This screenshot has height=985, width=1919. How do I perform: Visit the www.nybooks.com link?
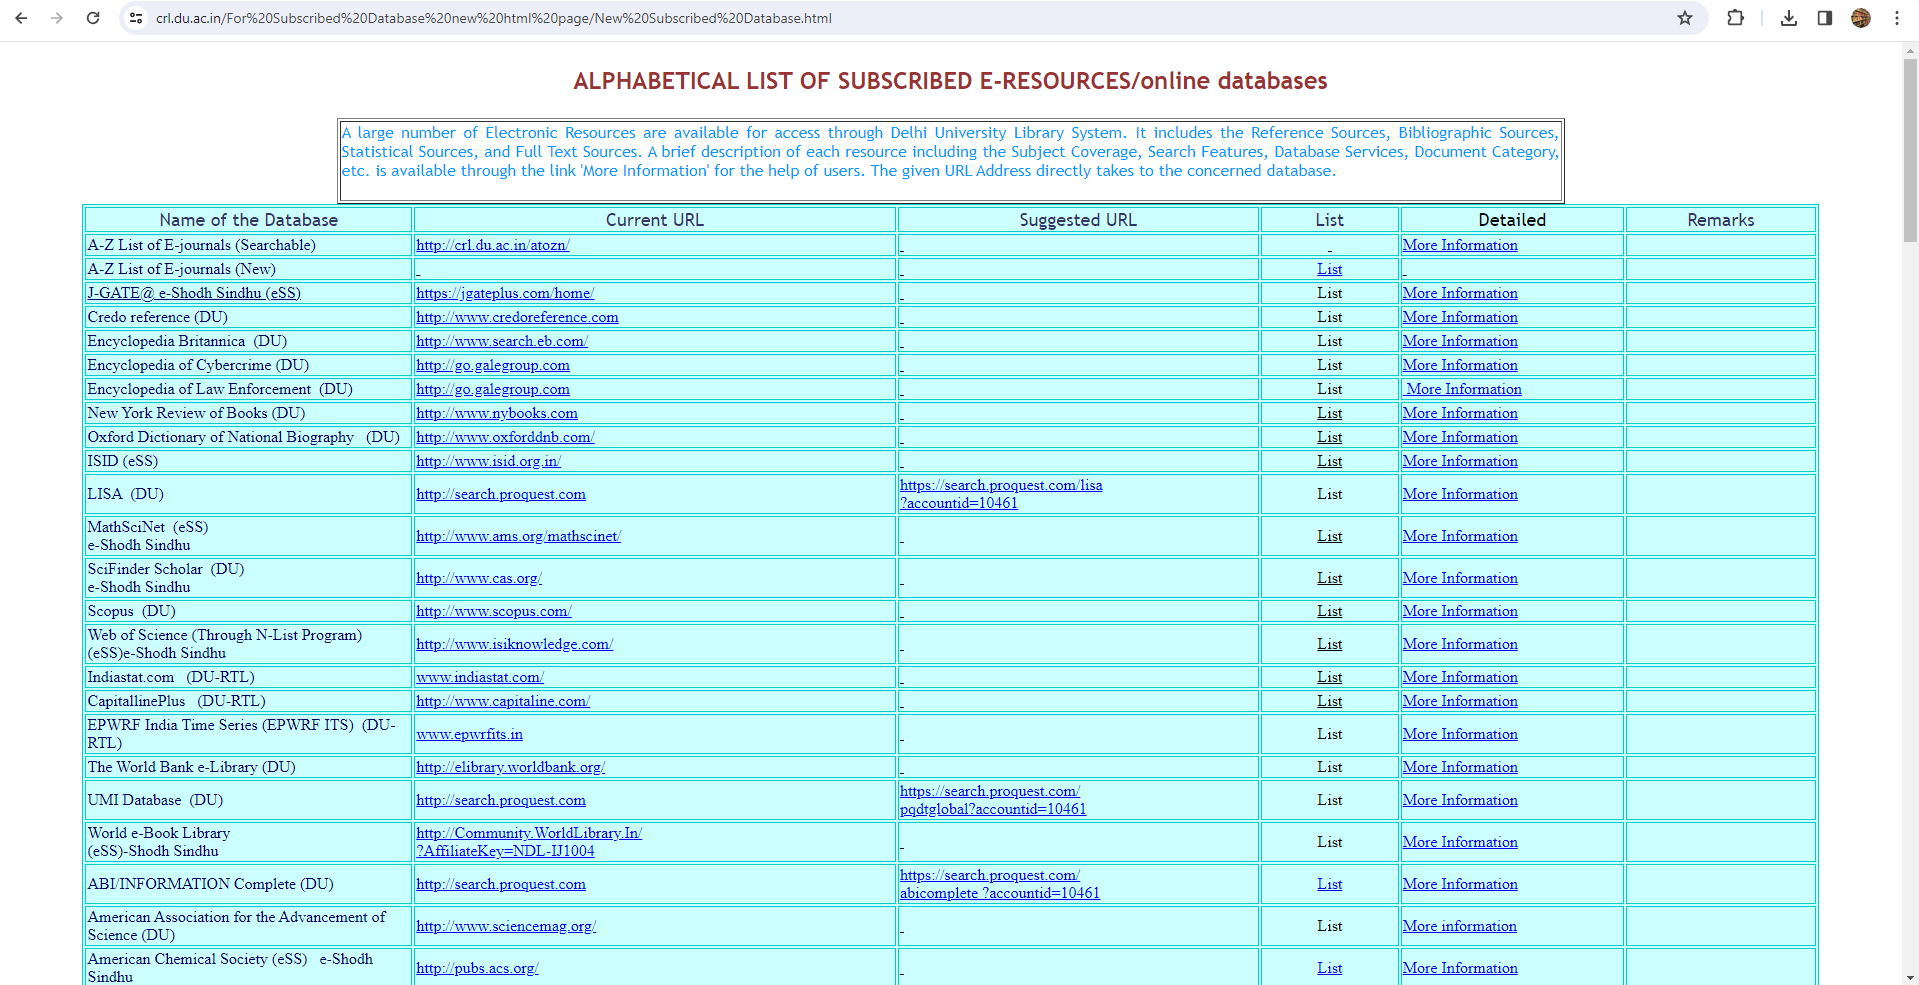point(497,413)
